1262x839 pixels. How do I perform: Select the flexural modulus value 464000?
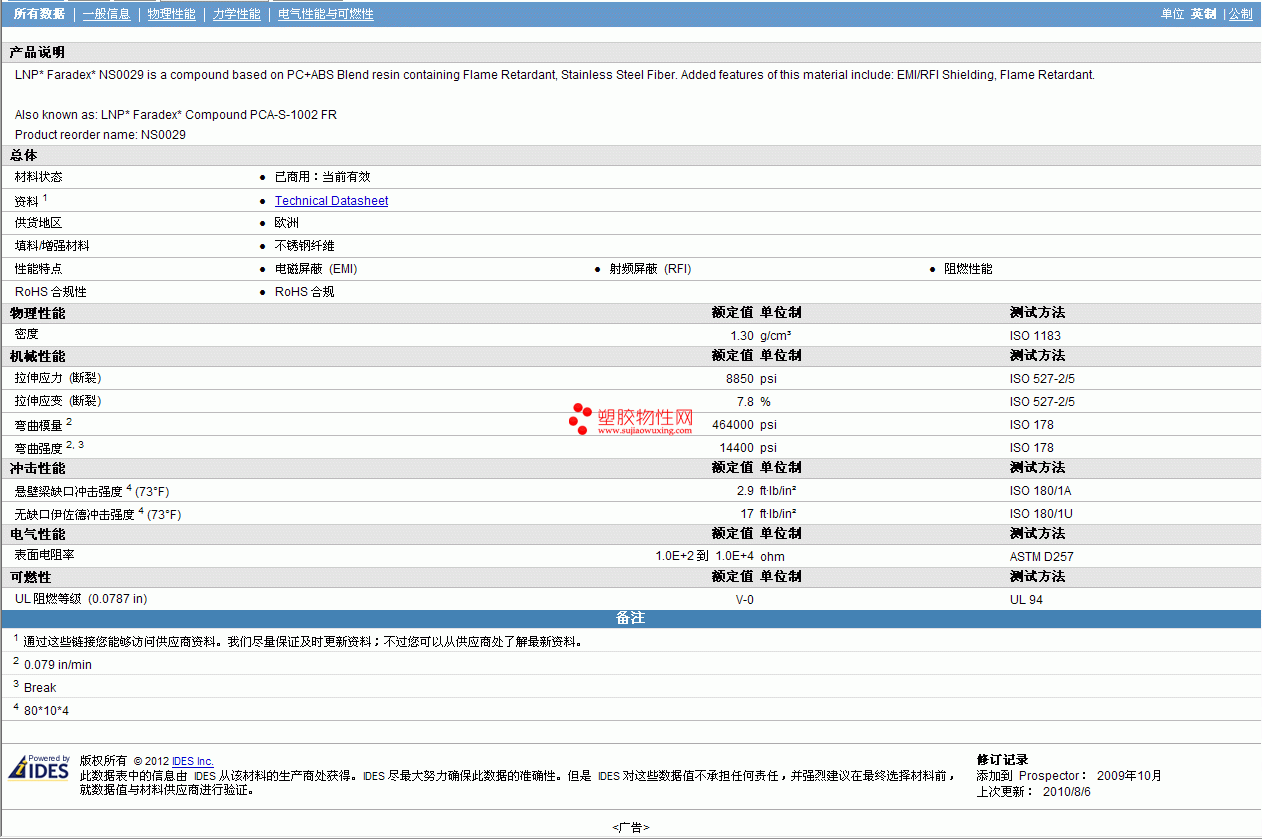tap(733, 425)
